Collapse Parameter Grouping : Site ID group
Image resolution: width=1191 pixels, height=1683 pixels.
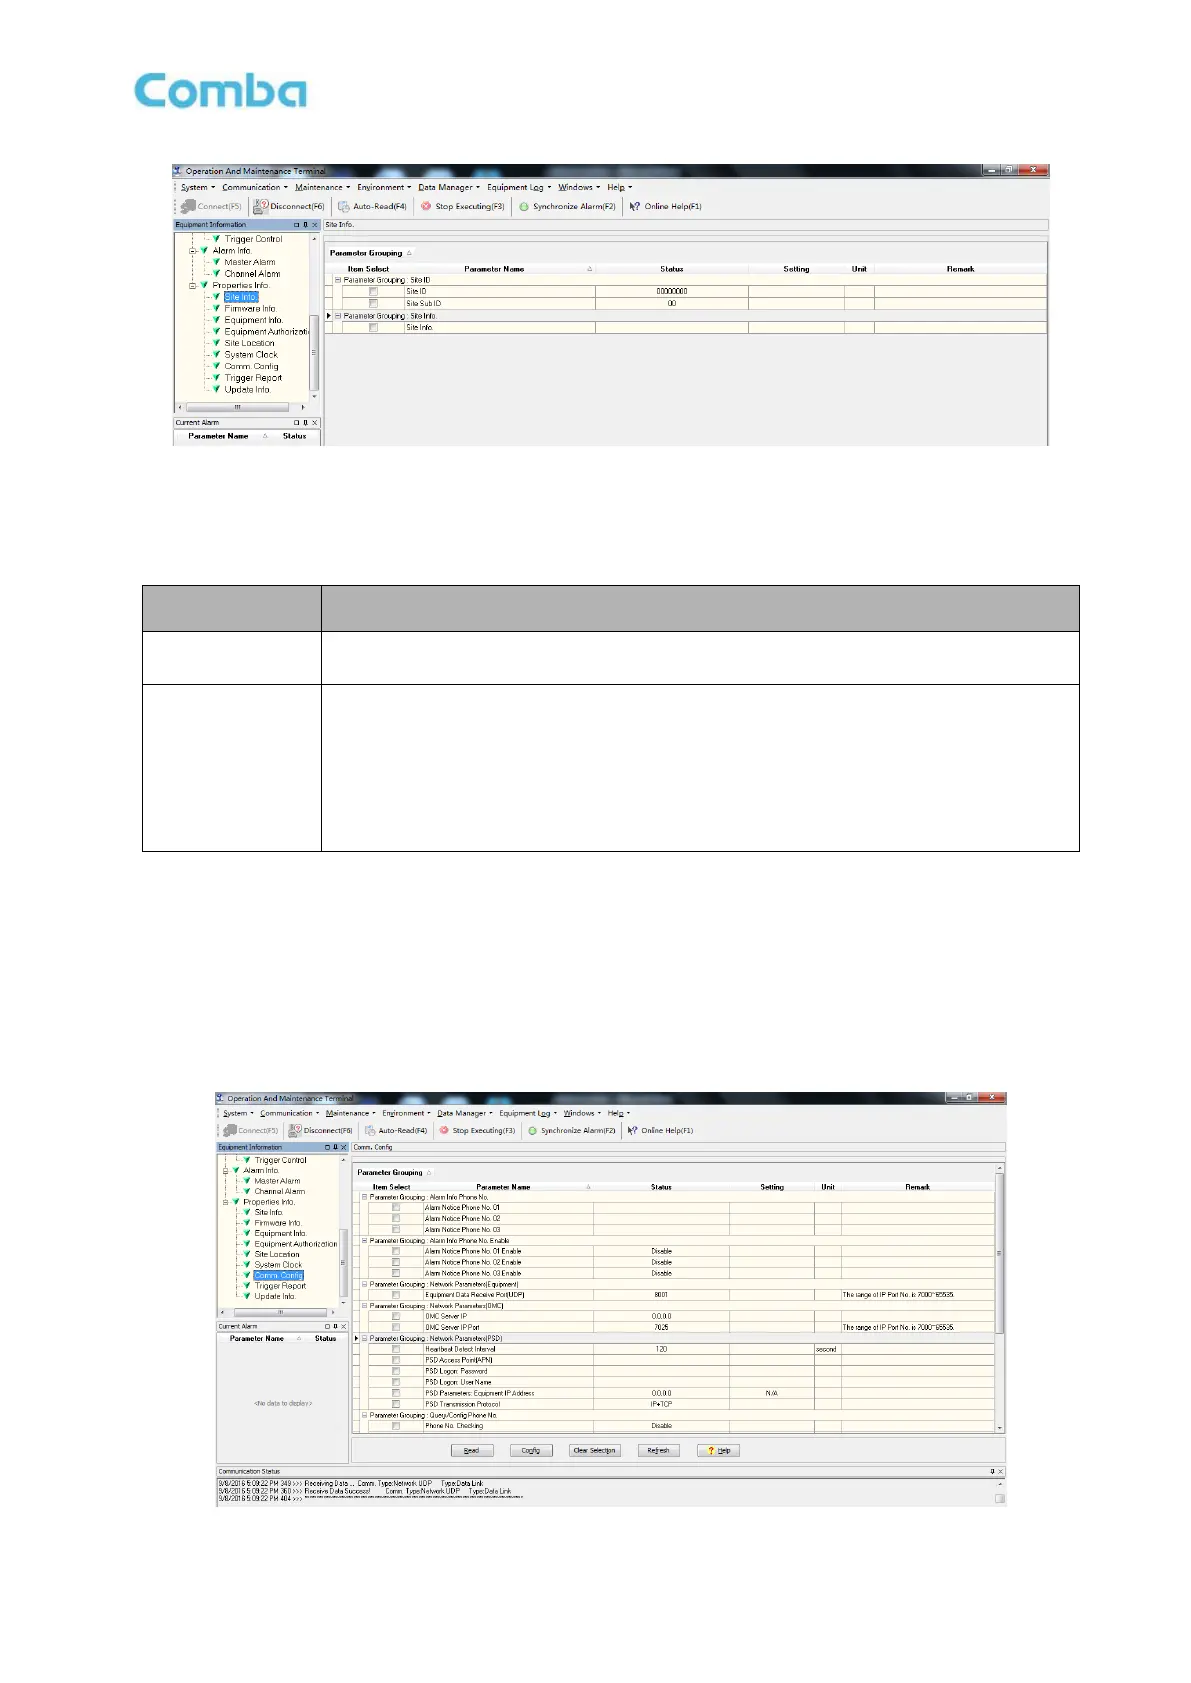[x=338, y=280]
